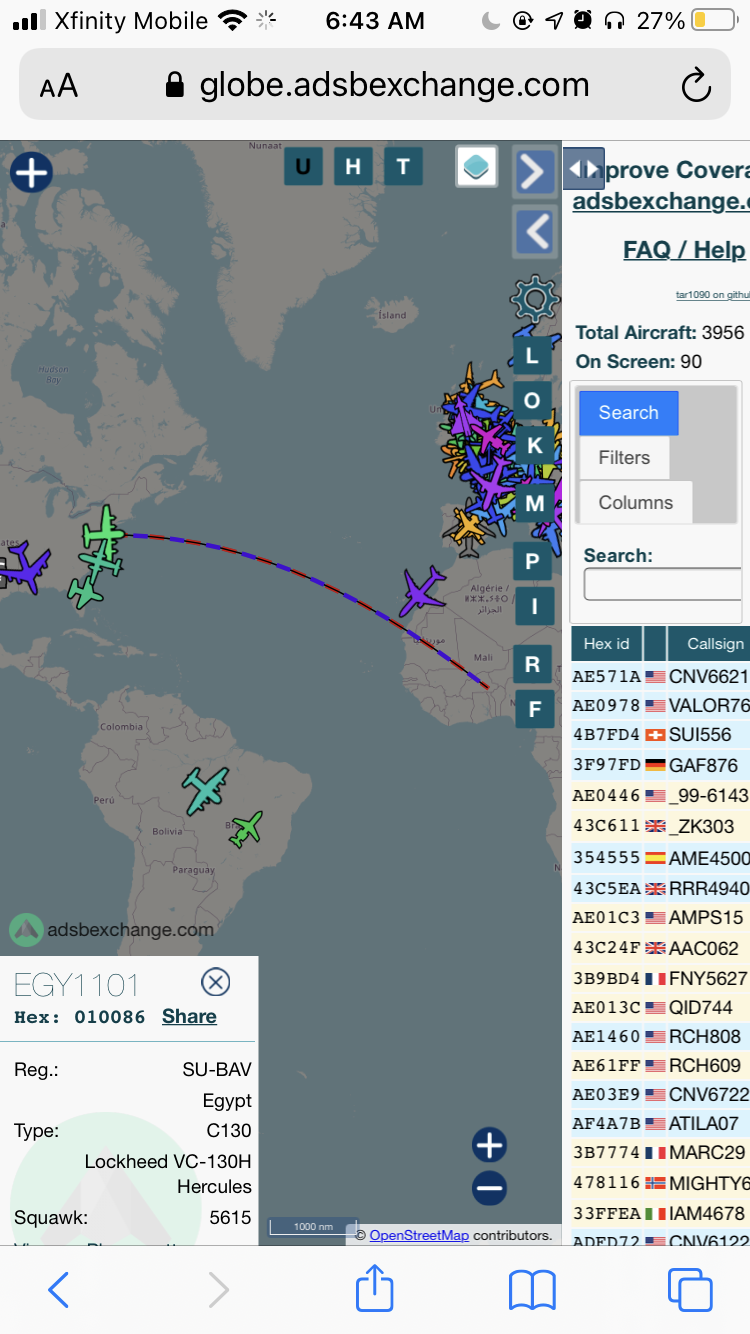750x1334 pixels.
Task: Select row 43C611 _ZK303
Action: point(660,826)
